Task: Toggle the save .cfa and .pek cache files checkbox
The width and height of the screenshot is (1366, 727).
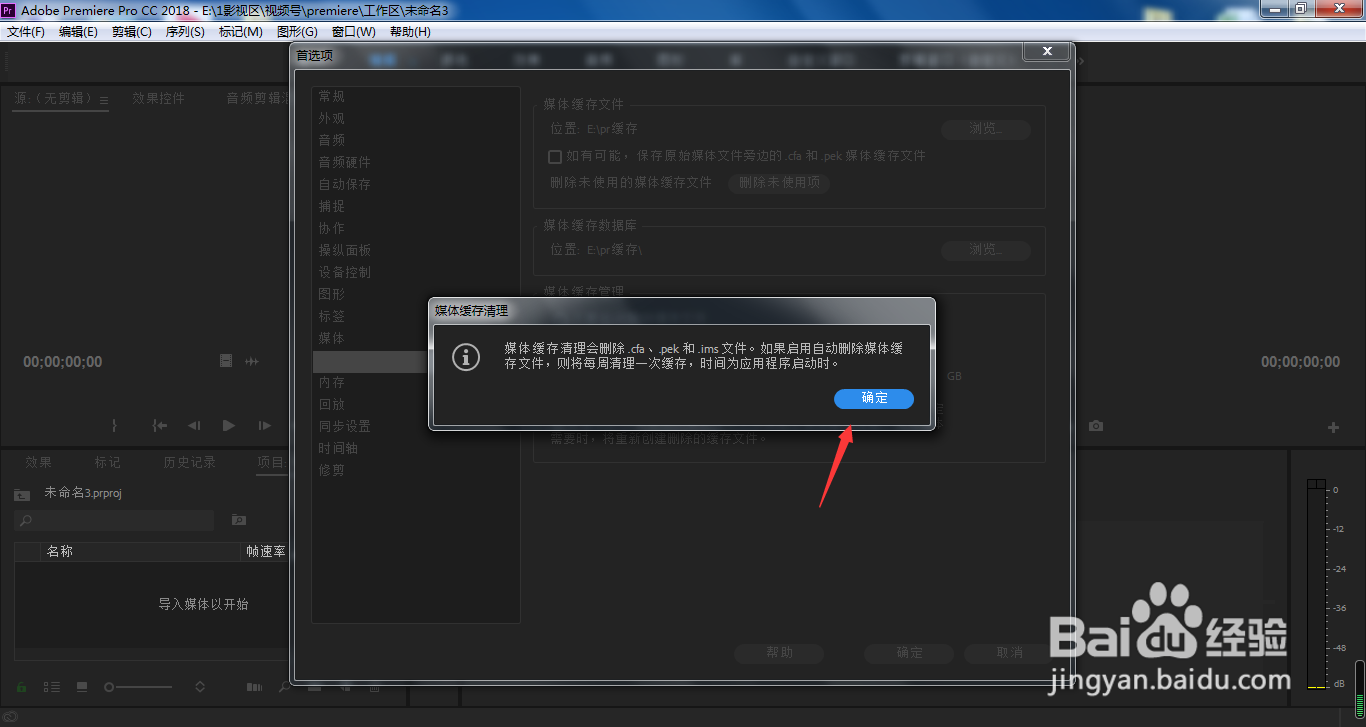Action: pyautogui.click(x=555, y=156)
